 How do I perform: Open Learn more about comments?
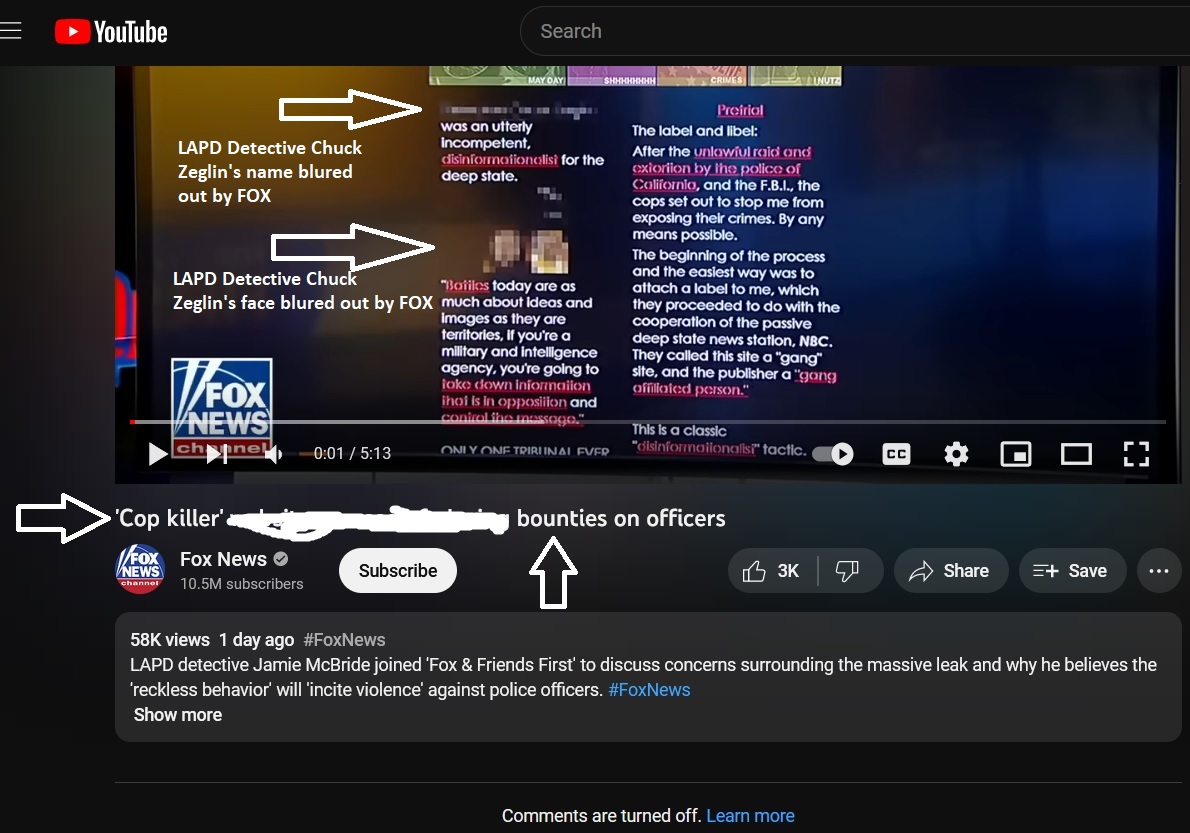tap(751, 816)
